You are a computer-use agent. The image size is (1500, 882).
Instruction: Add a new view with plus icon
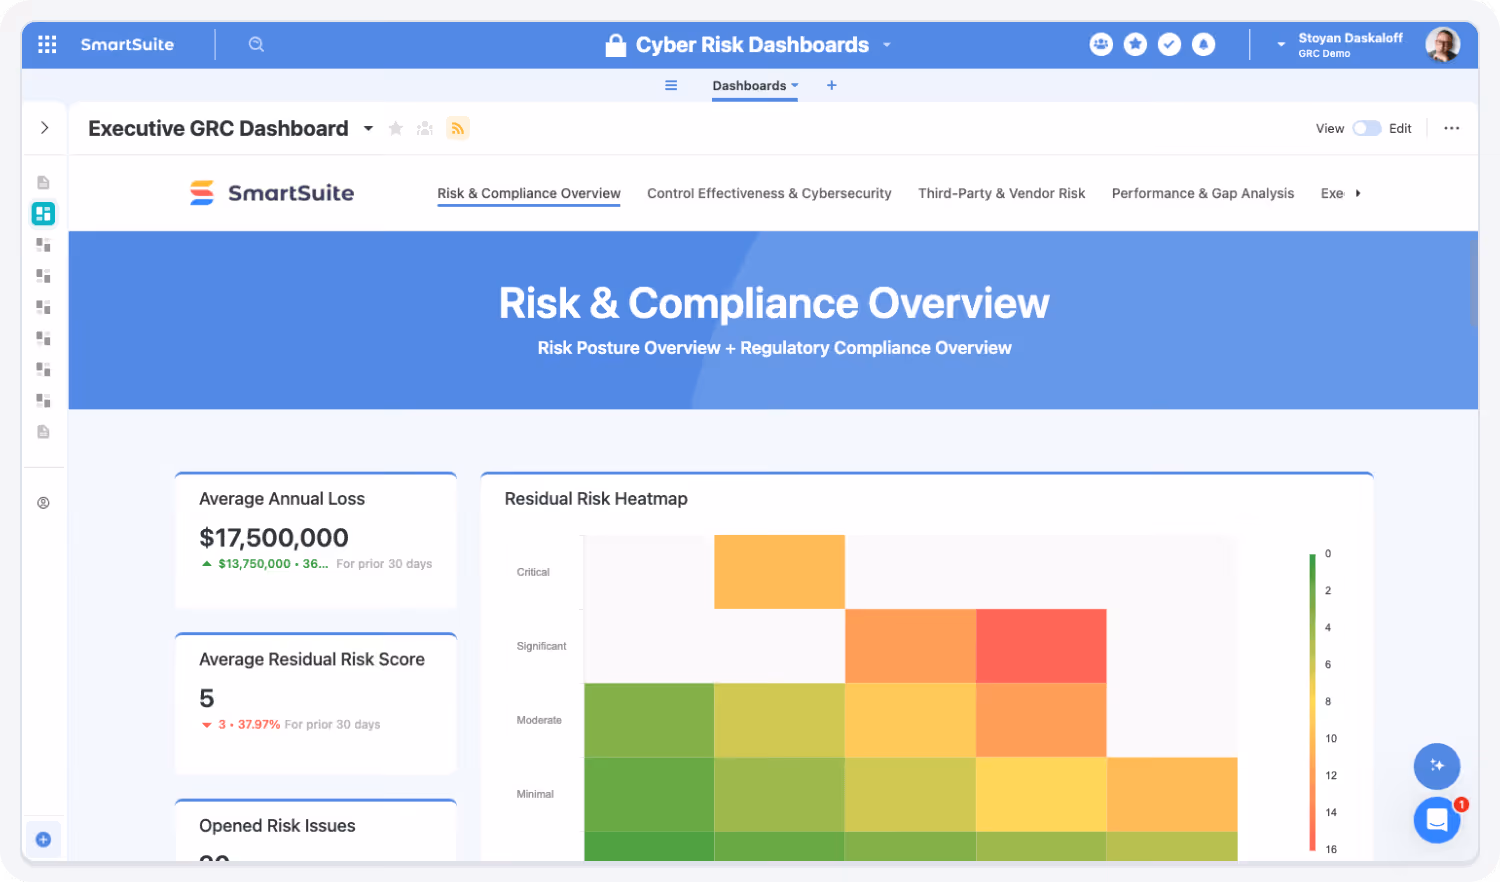831,85
